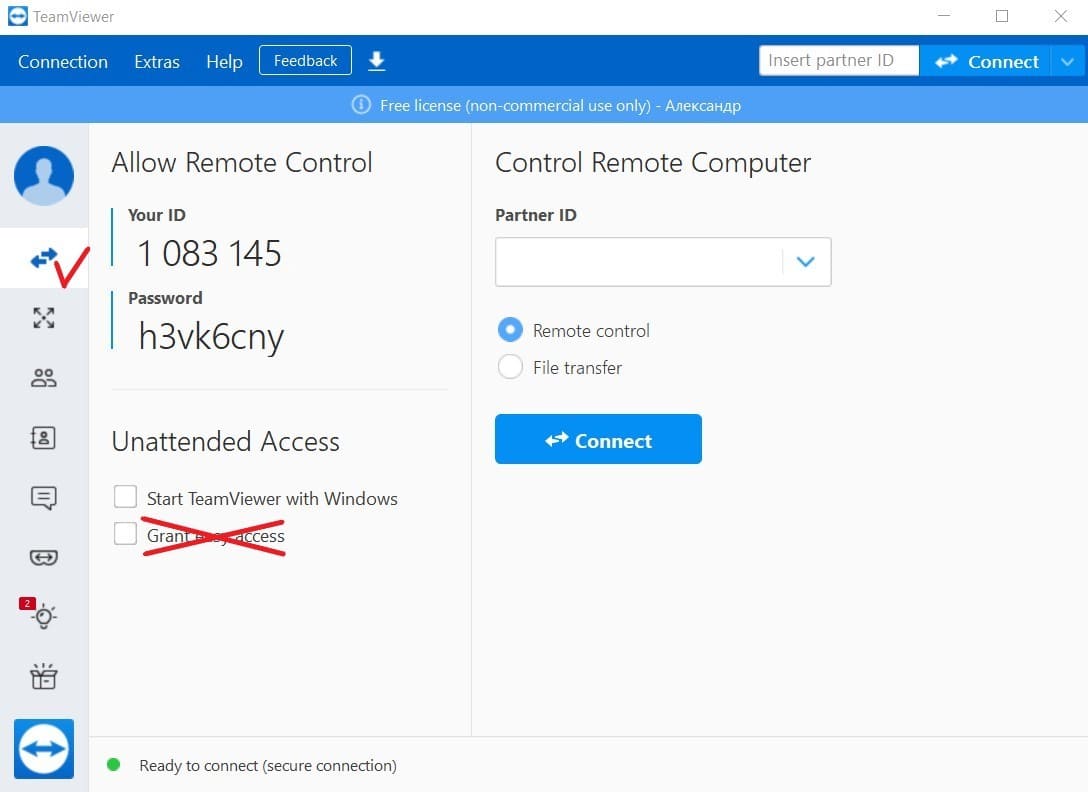The height and width of the screenshot is (792, 1088).
Task: Expand the top Connect button dropdown arrow
Action: pyautogui.click(x=1068, y=61)
